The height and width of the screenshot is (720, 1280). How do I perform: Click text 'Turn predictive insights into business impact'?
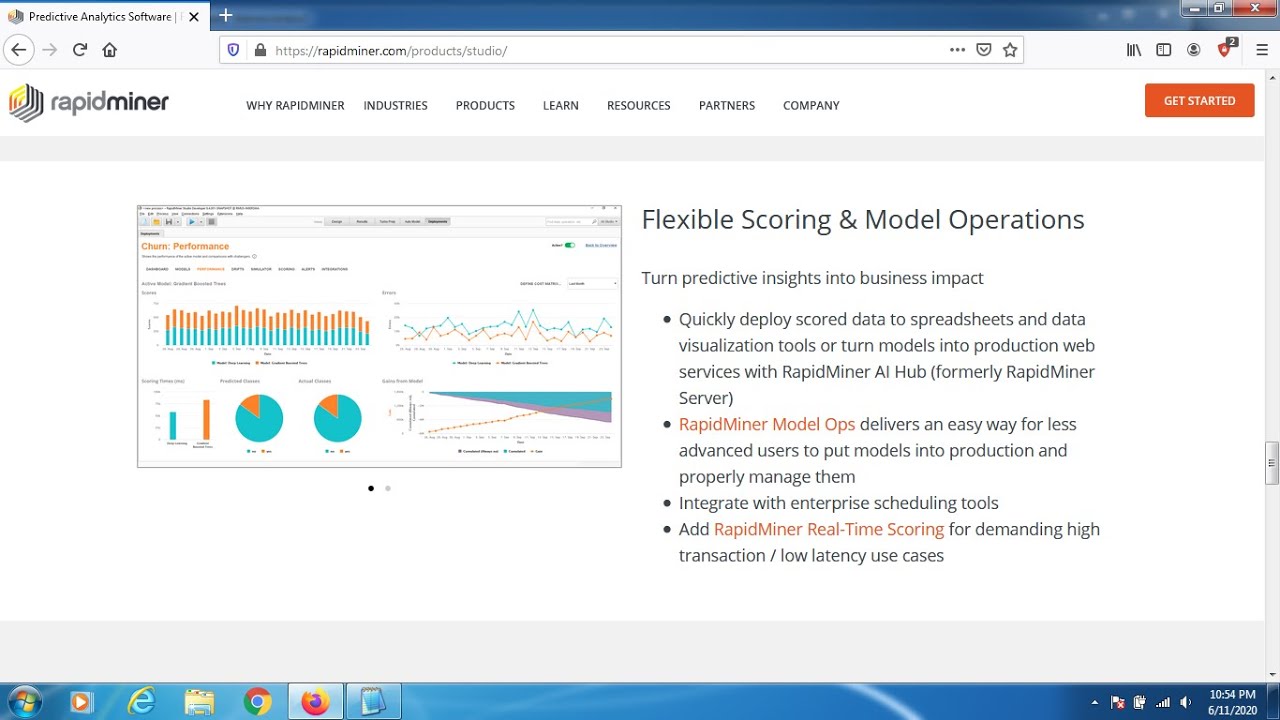[x=812, y=278]
